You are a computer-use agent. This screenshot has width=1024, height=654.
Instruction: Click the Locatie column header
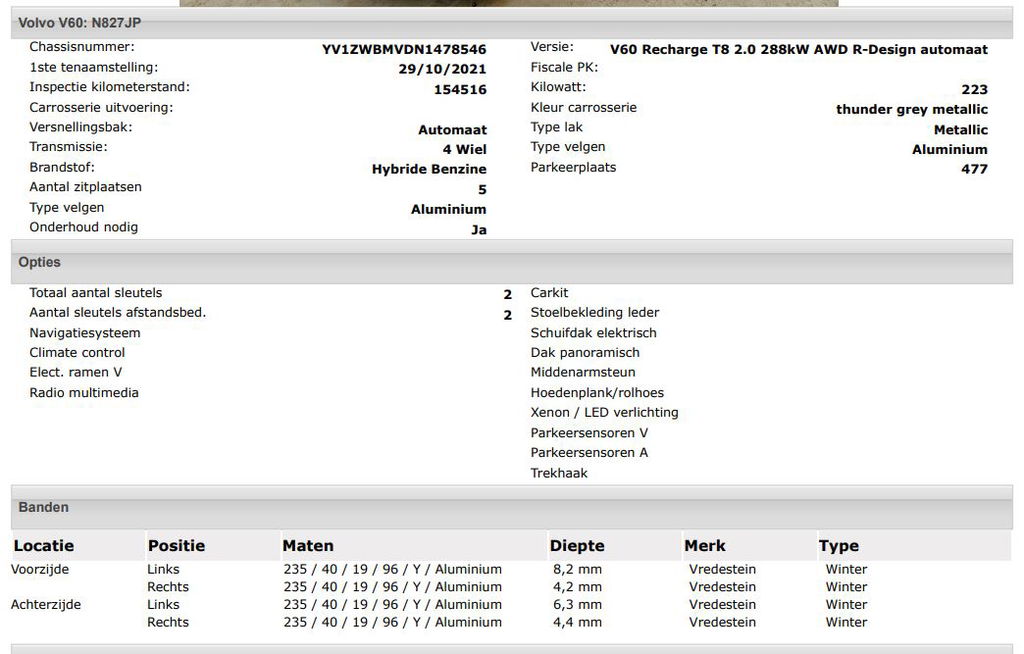pos(43,546)
